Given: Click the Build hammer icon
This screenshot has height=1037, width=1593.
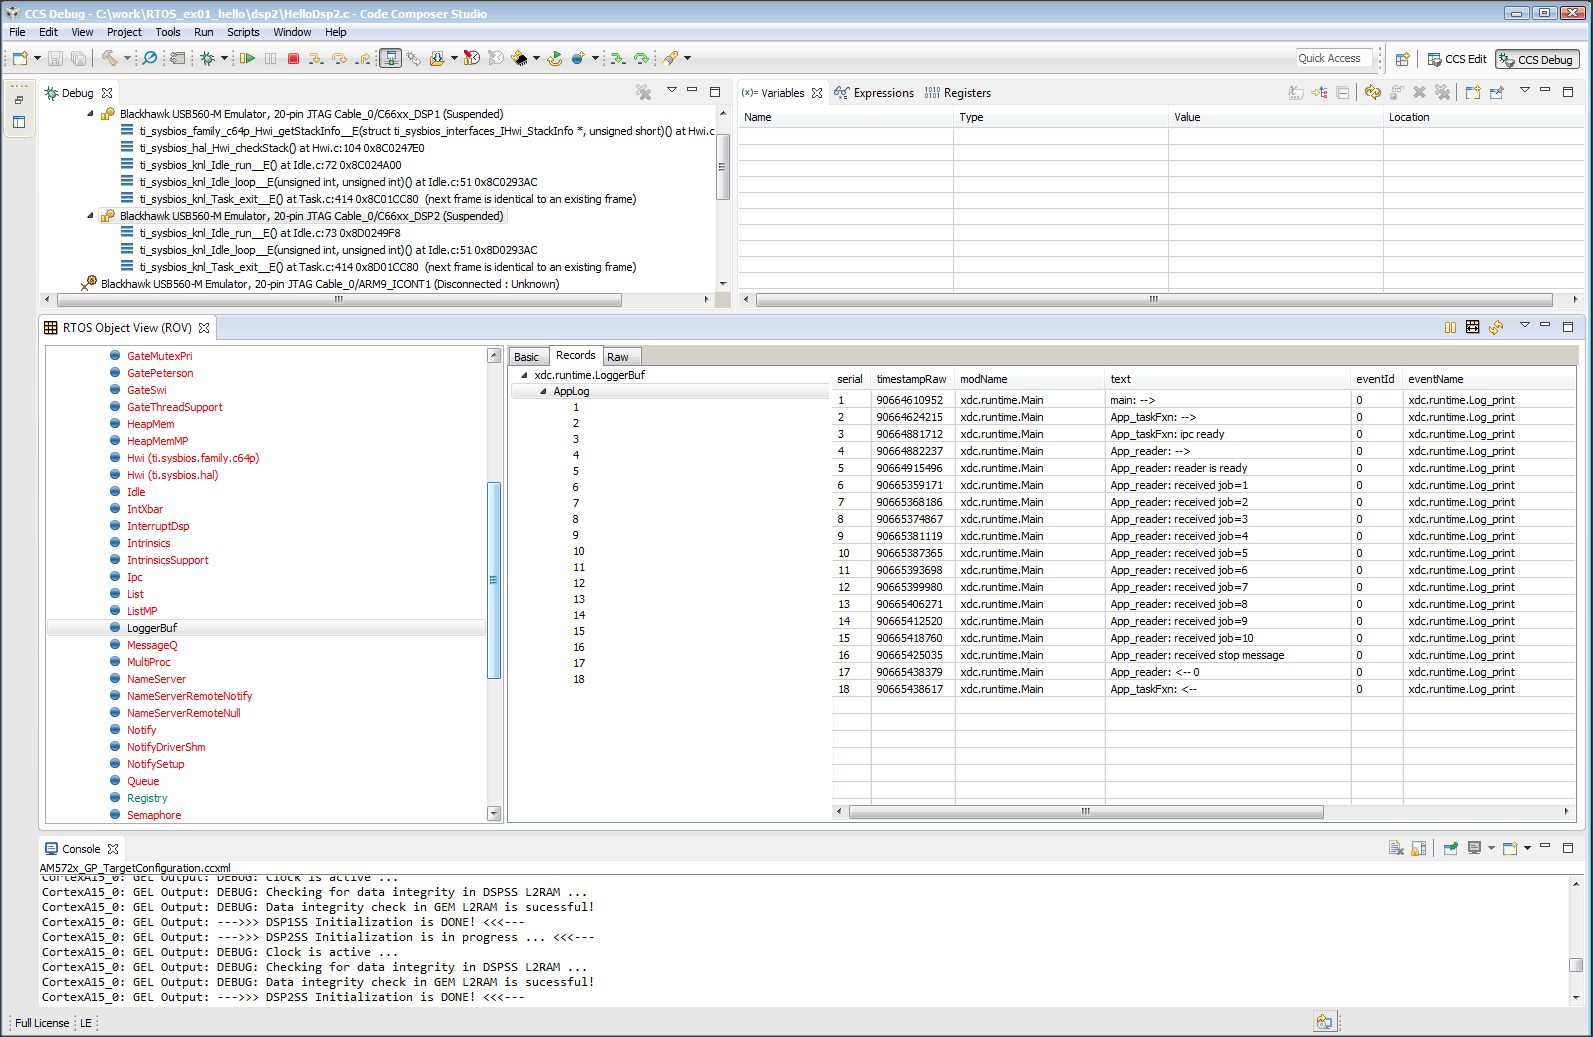Looking at the screenshot, I should point(109,59).
